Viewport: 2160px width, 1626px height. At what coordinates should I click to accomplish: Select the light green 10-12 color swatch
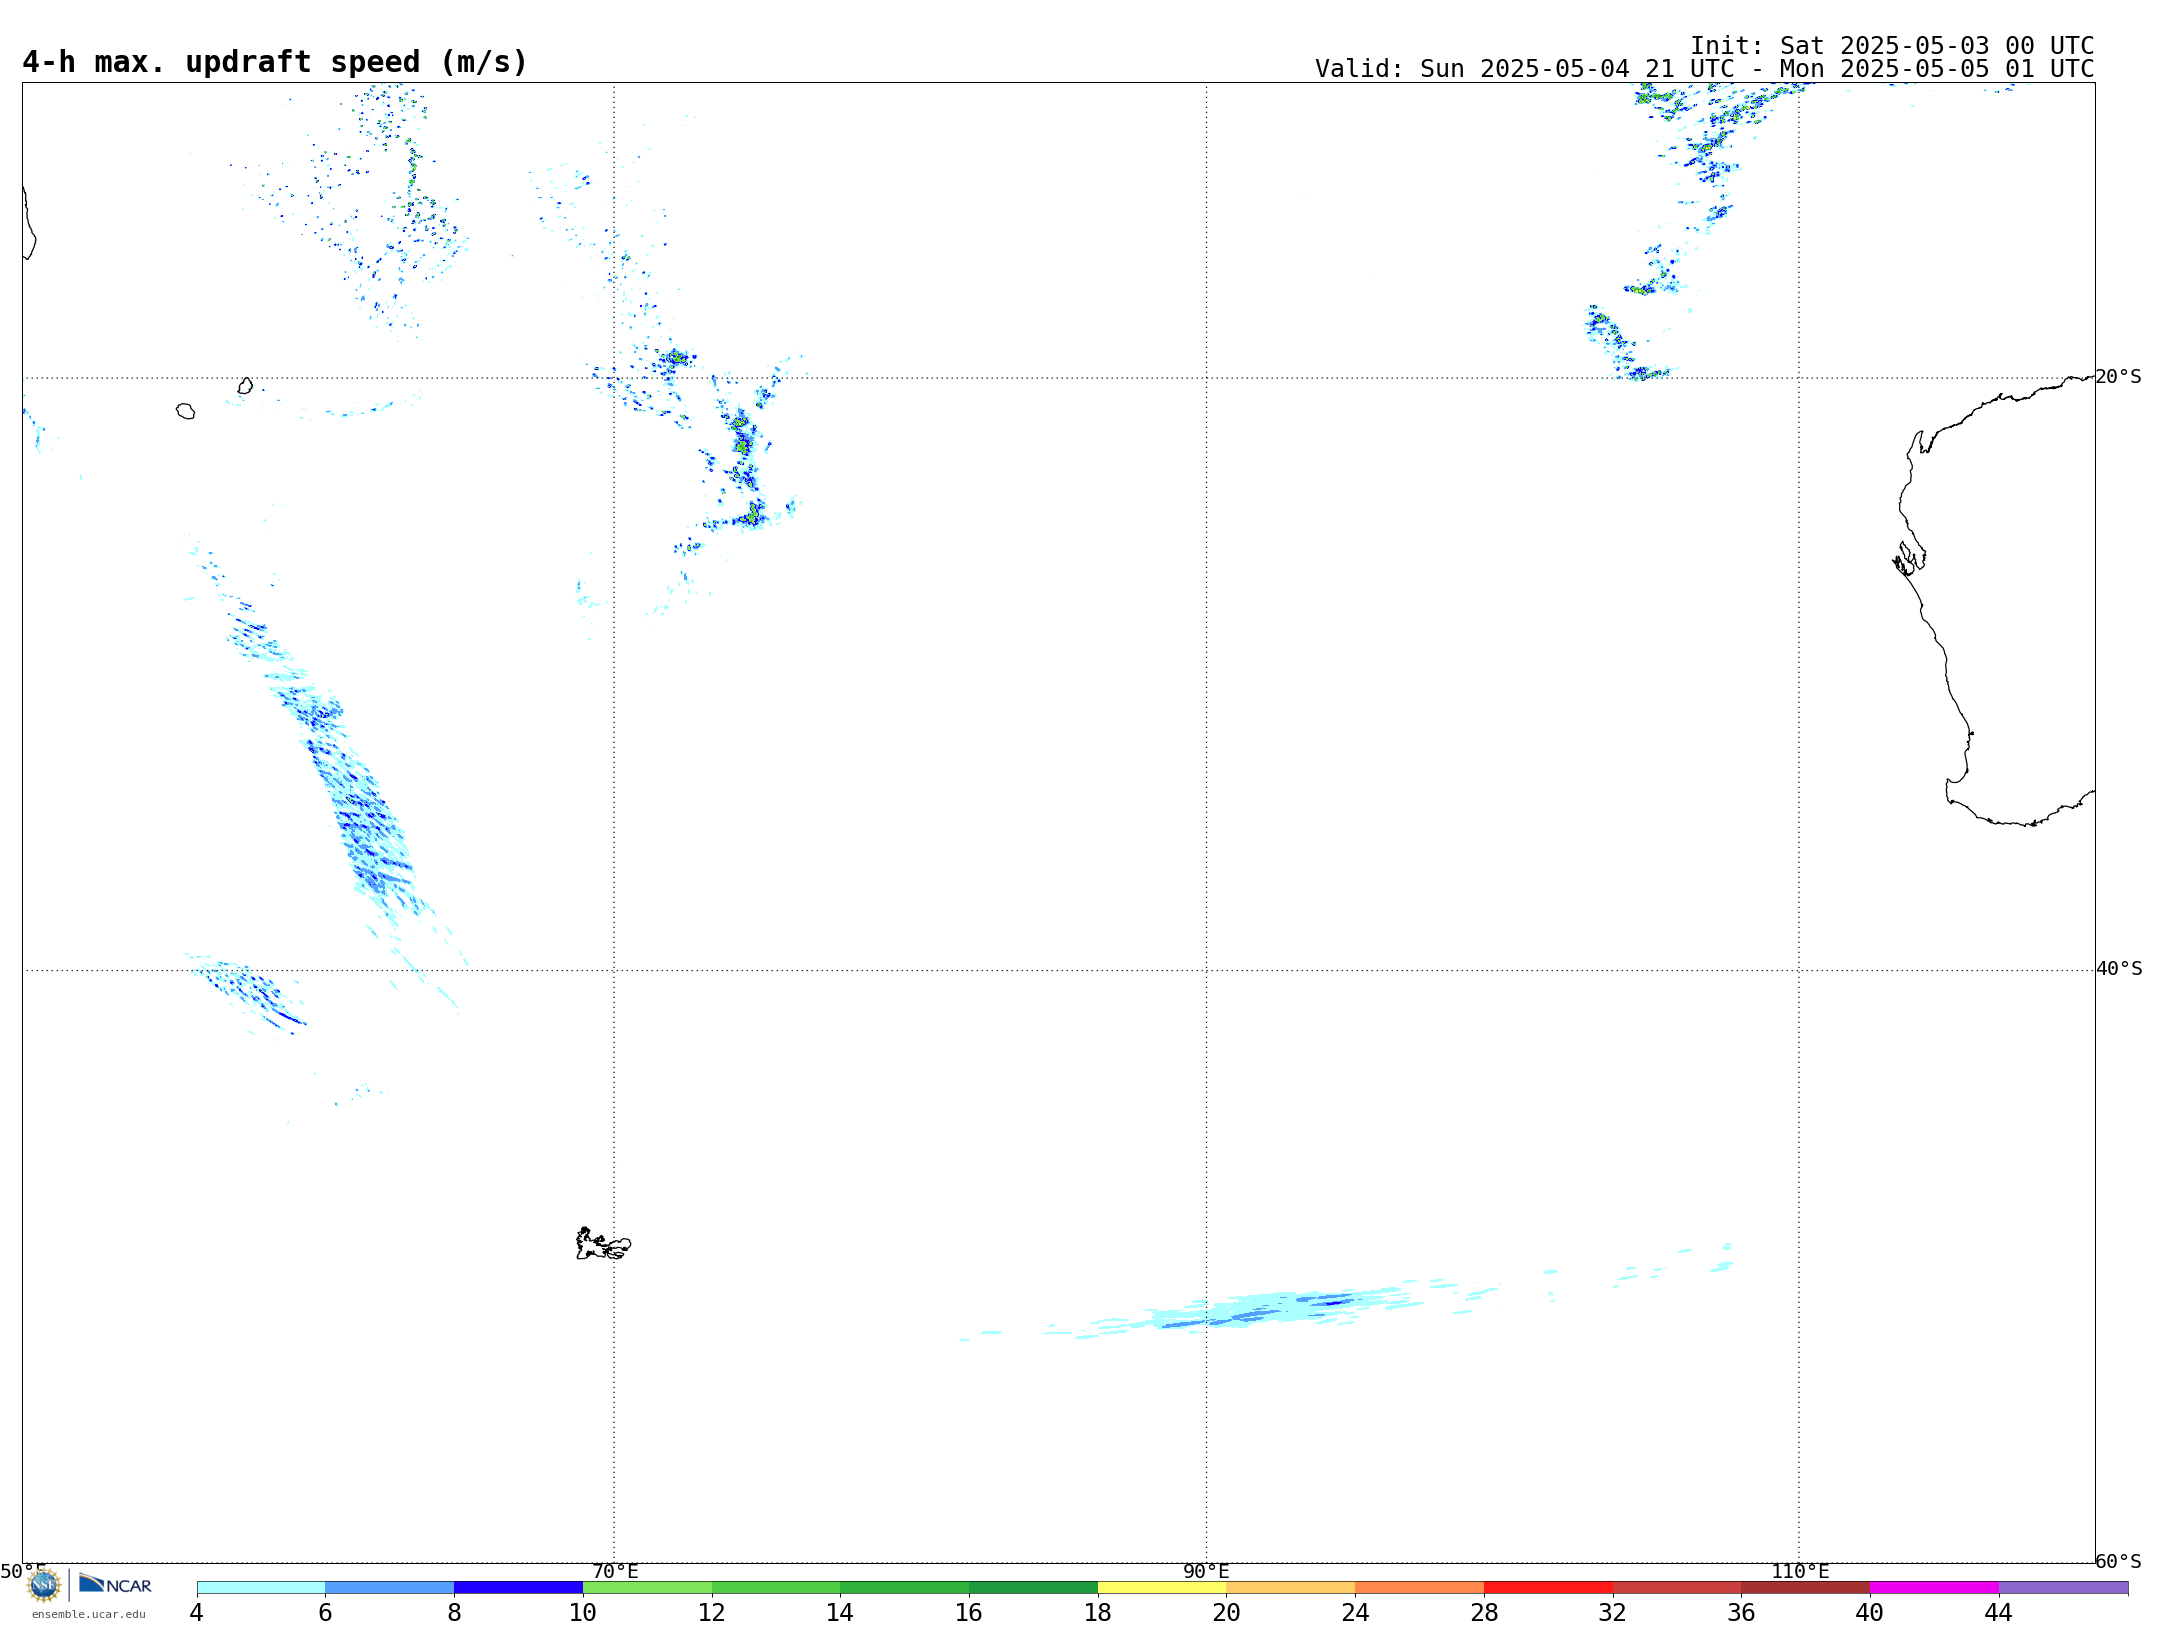coord(647,1587)
